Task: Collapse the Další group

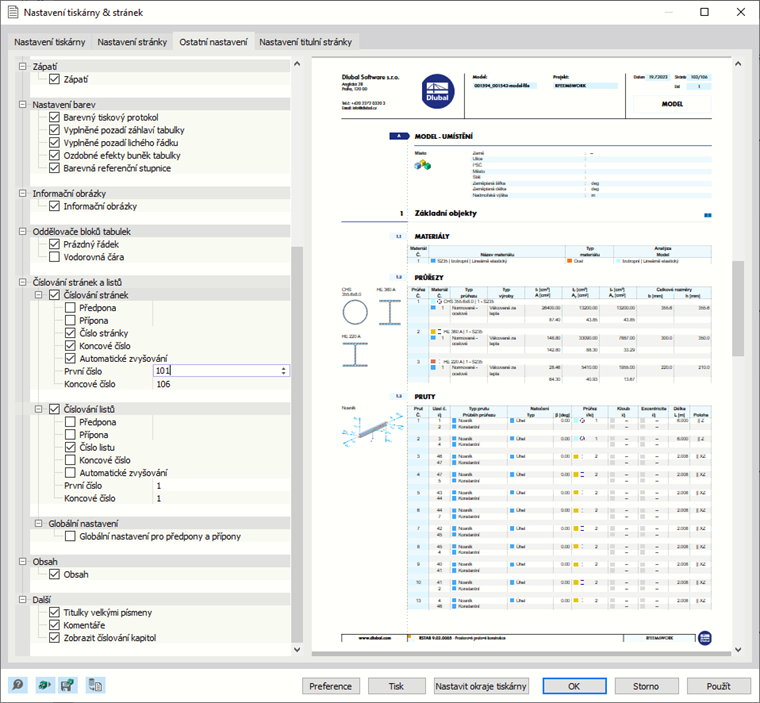Action: click(x=22, y=600)
